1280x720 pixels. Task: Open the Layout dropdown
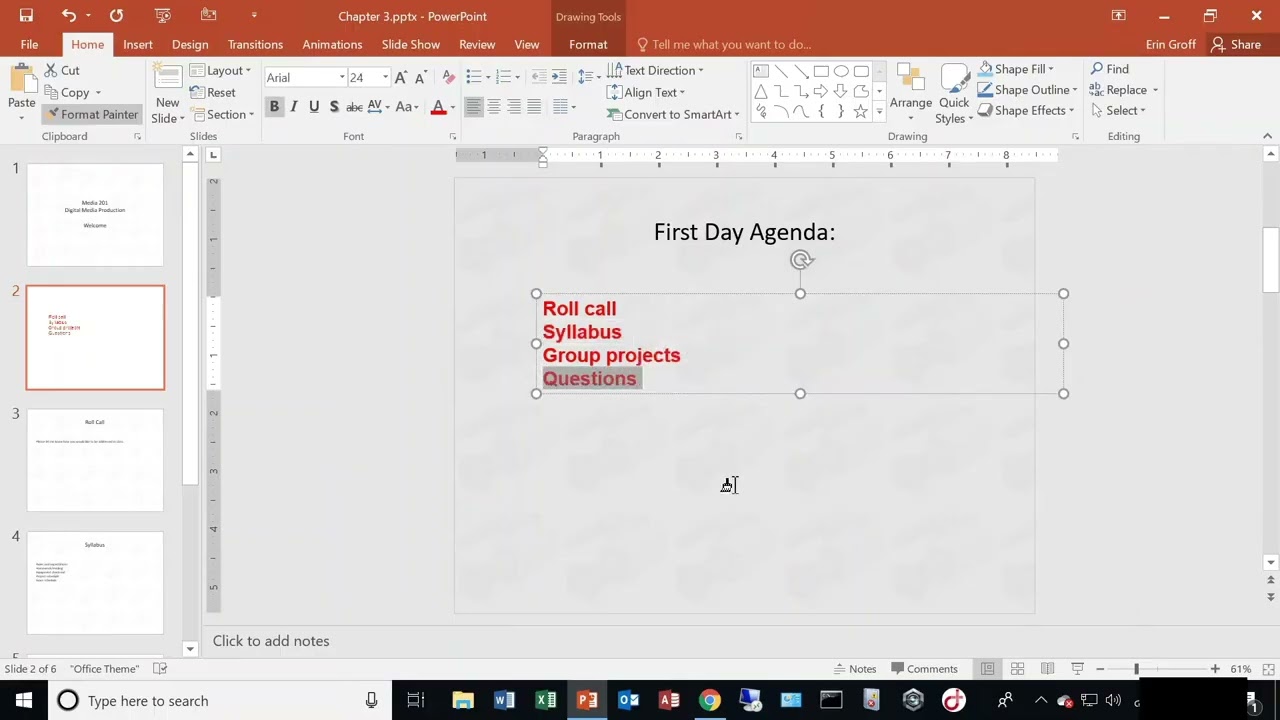[x=221, y=71]
